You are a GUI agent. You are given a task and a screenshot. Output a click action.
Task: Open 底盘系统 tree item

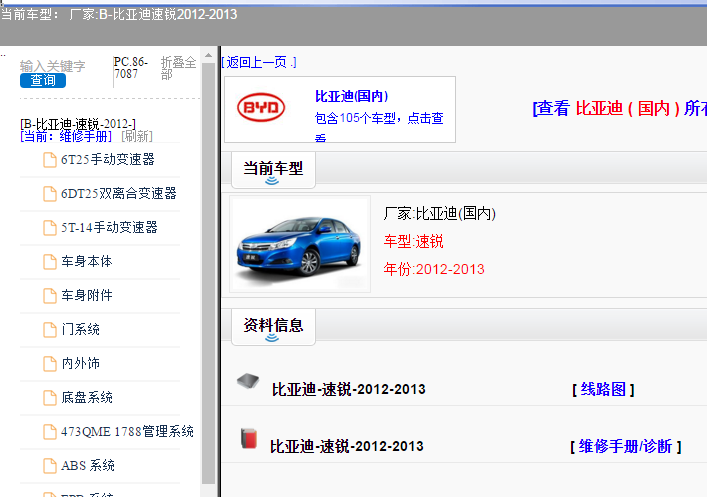[x=87, y=397]
